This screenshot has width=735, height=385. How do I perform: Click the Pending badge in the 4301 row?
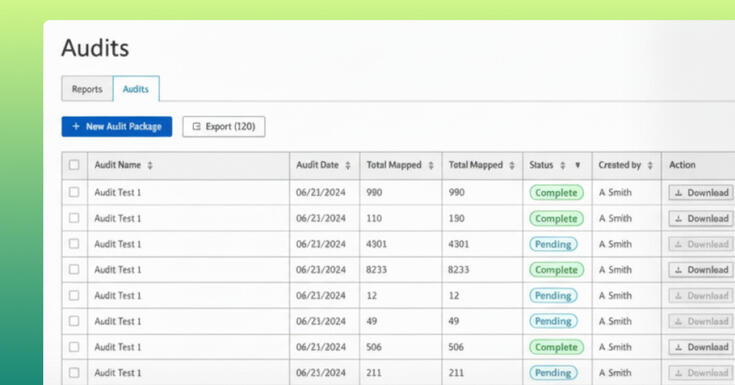click(x=553, y=244)
